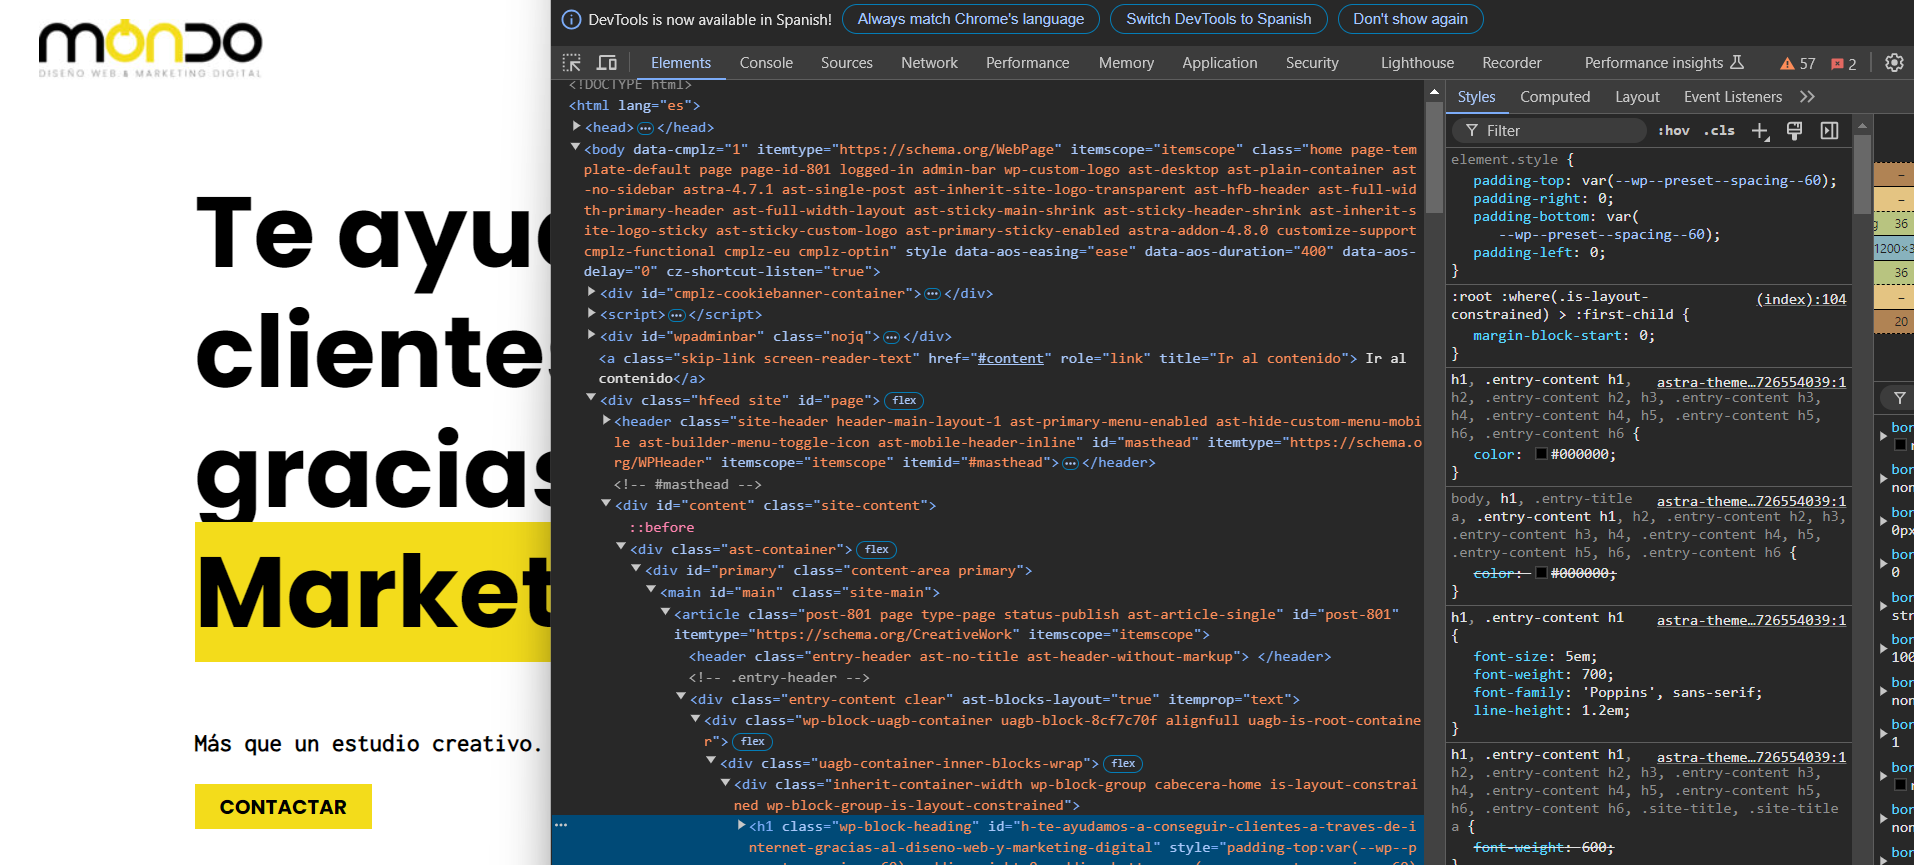Screen dimensions: 1914x865
Task: Click the Elements panel scrollbar thumb
Action: 1434,158
